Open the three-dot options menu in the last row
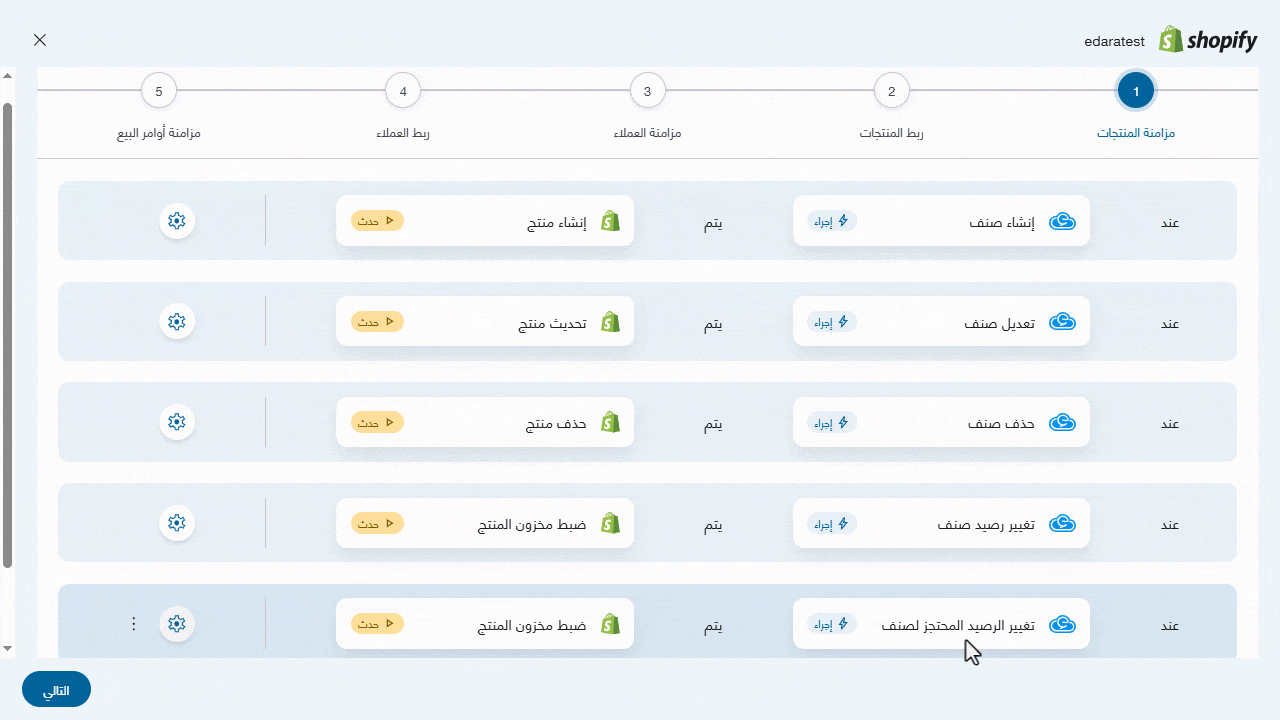The image size is (1280, 720). (134, 624)
